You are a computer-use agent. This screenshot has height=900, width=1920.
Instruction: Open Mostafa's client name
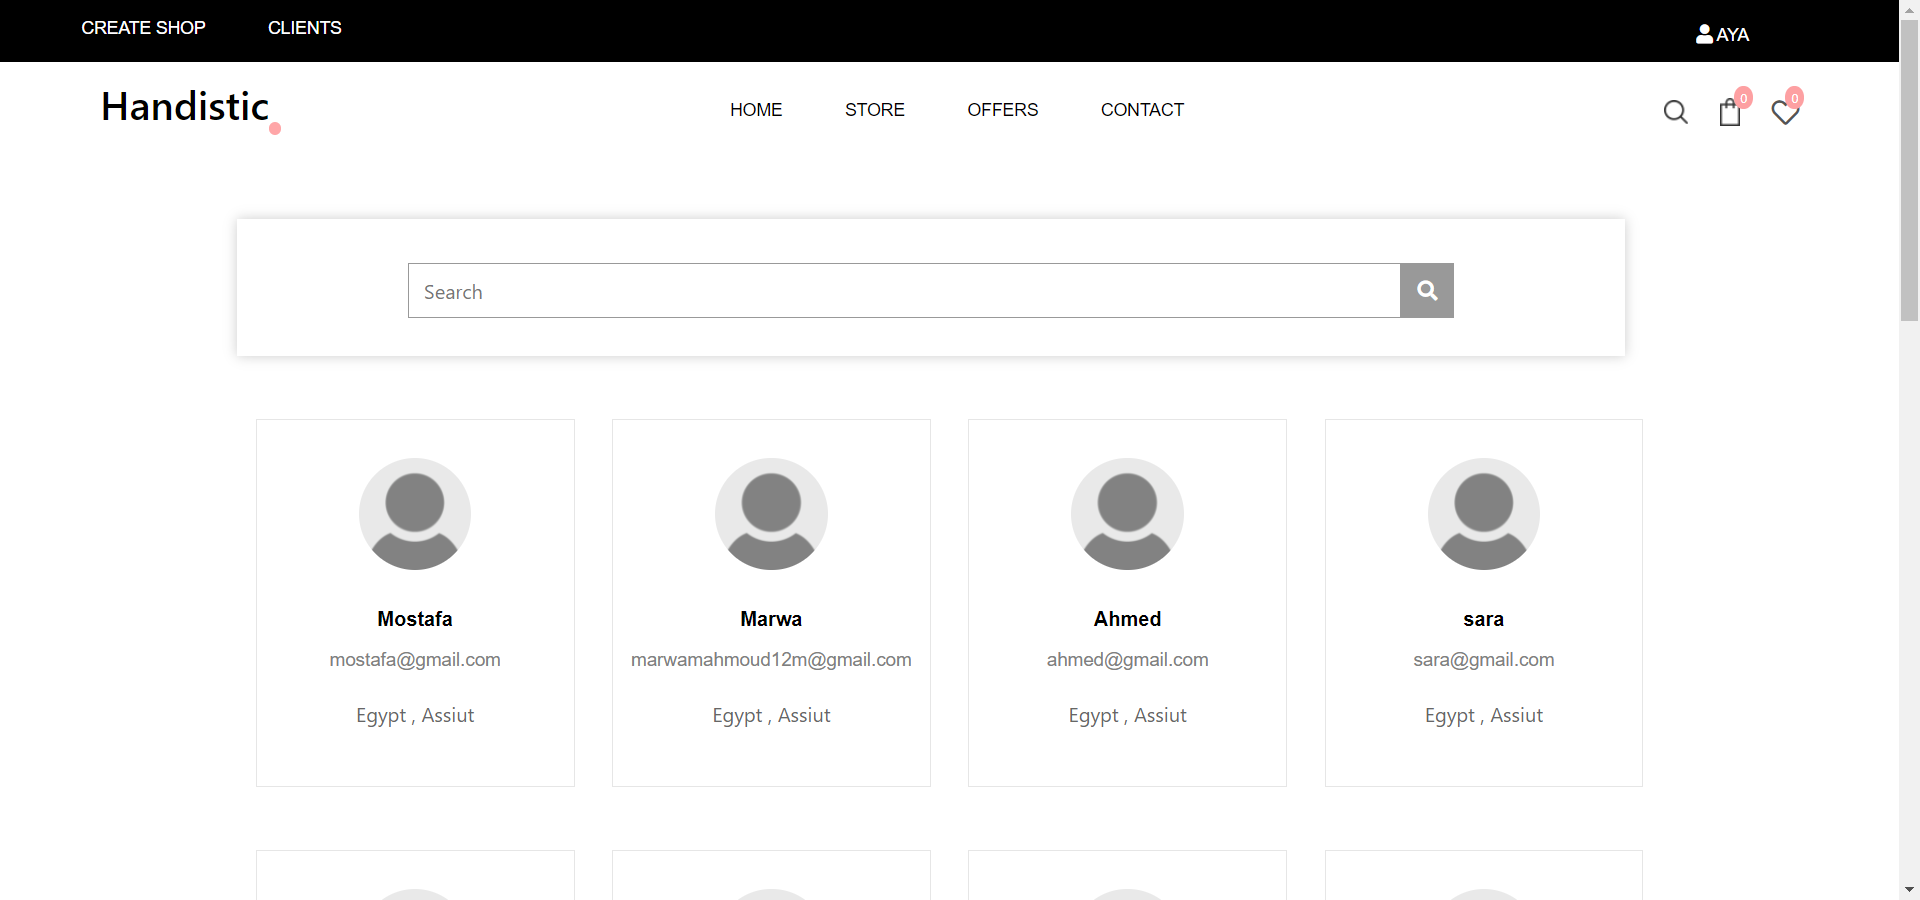coord(415,619)
